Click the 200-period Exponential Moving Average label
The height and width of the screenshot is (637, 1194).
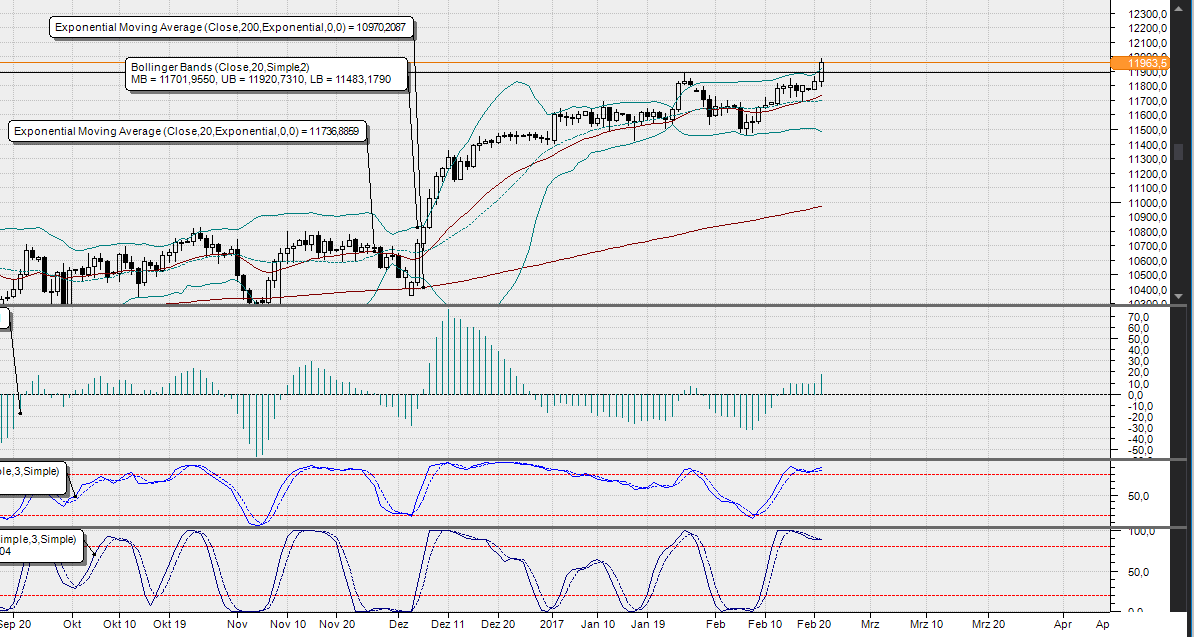[x=232, y=27]
